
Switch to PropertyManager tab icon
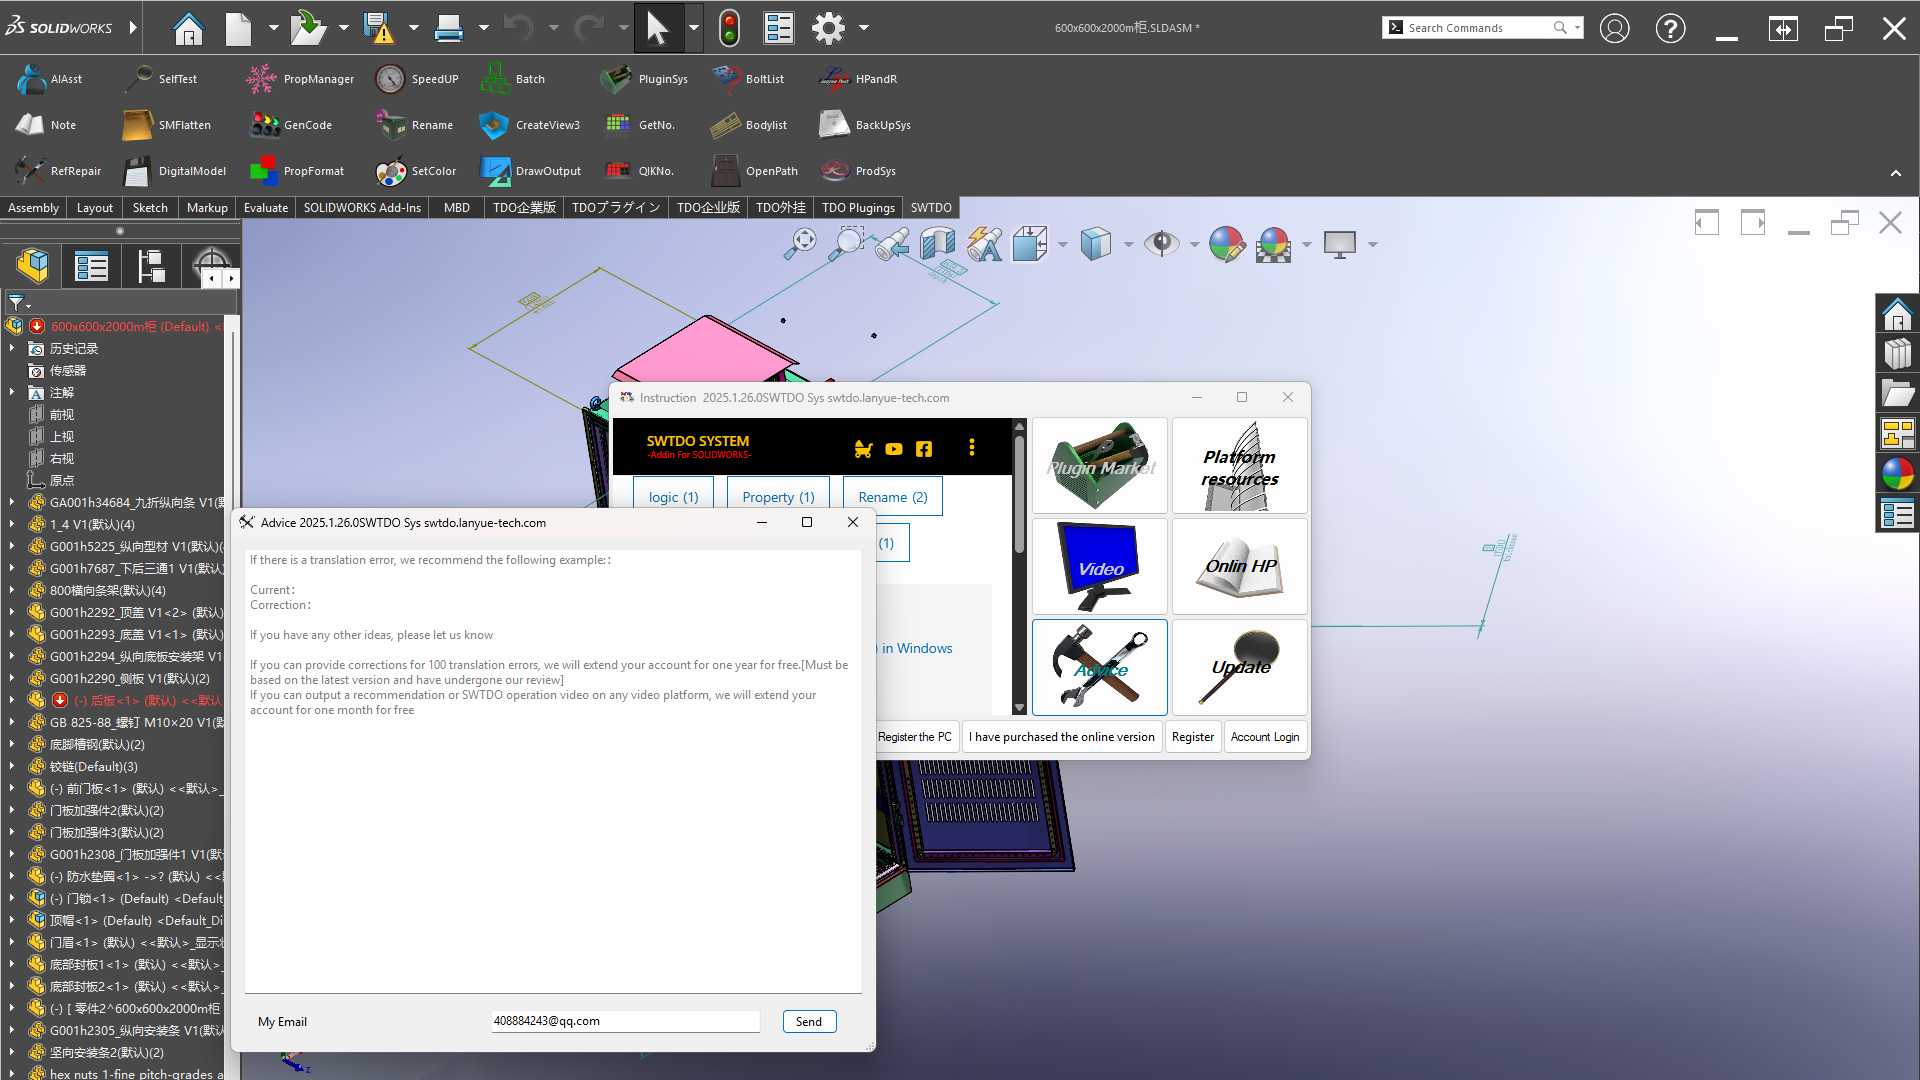pyautogui.click(x=91, y=267)
